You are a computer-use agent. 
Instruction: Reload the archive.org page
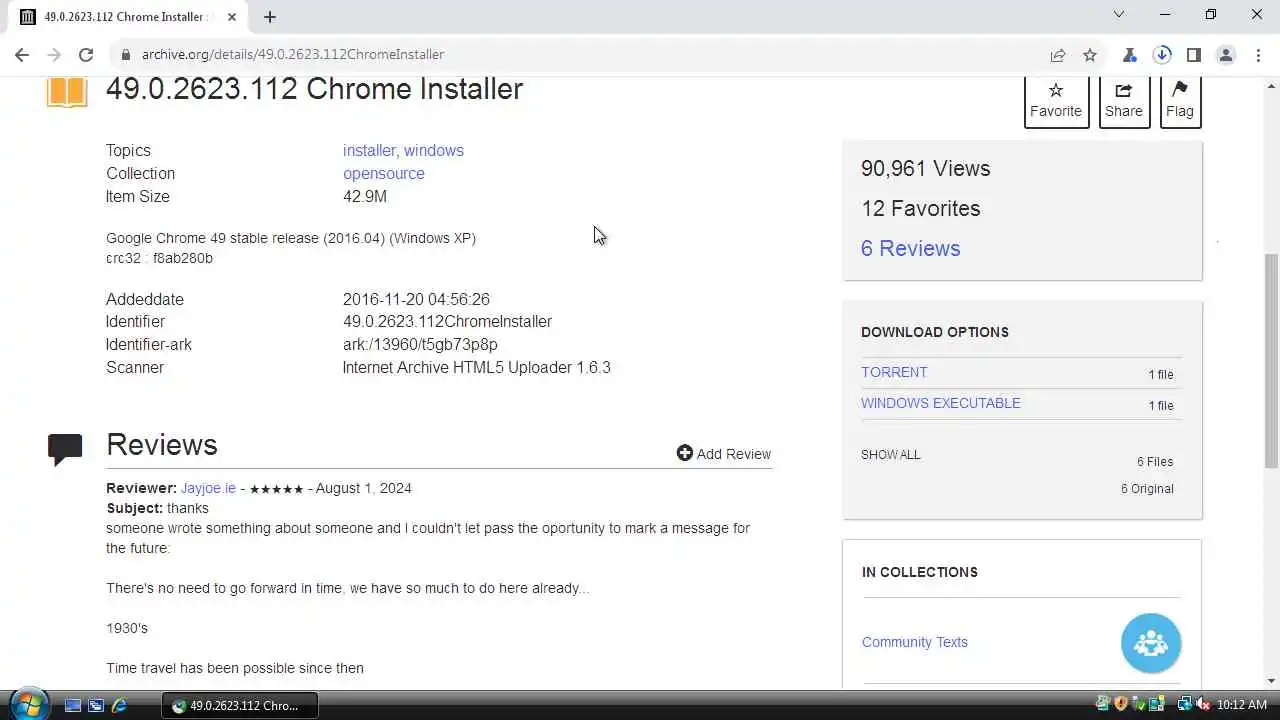(86, 55)
